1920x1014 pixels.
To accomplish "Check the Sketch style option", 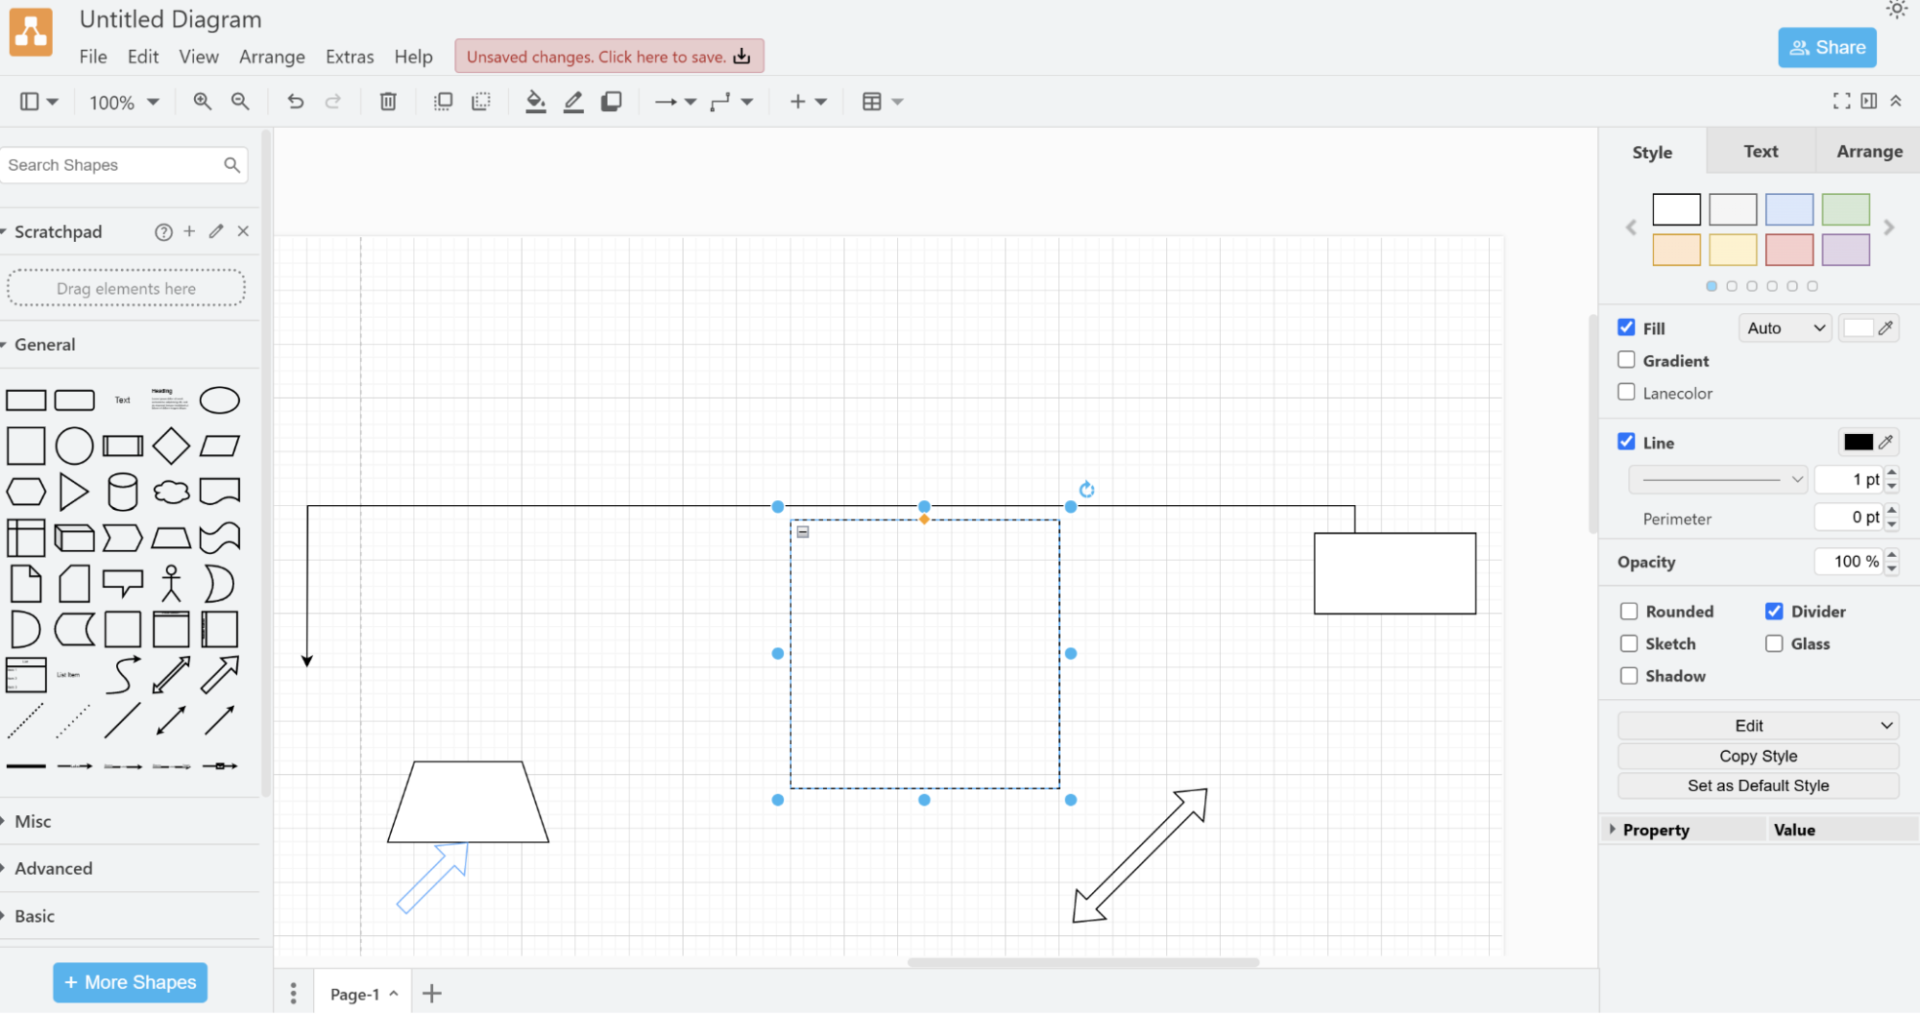I will [1629, 644].
